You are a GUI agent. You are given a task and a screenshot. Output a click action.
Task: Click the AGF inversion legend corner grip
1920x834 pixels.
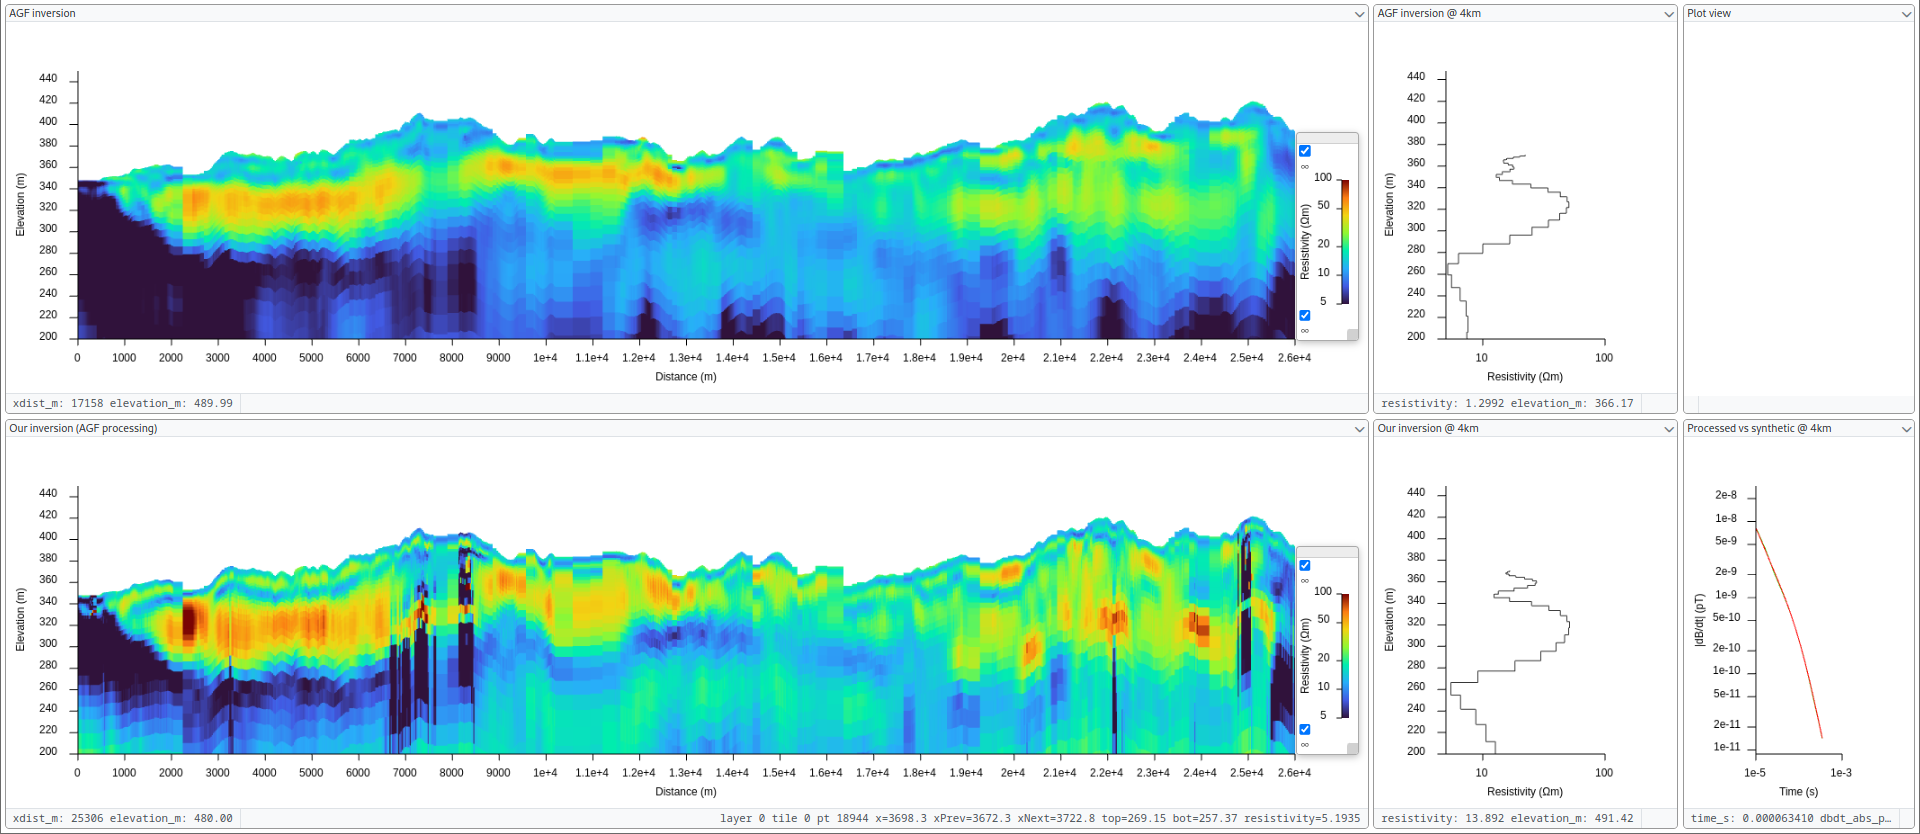click(1353, 335)
